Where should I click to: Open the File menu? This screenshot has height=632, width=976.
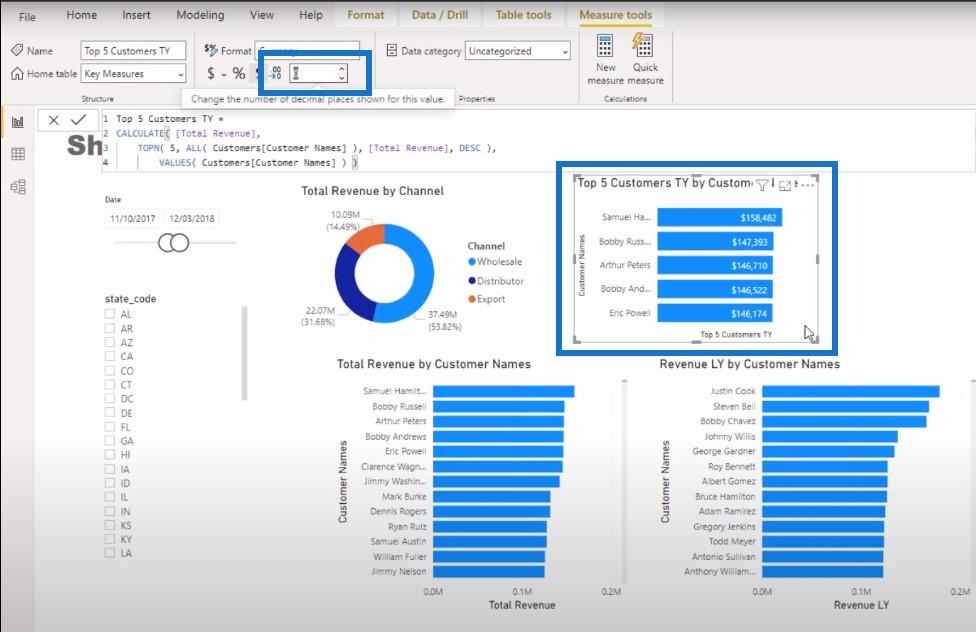pyautogui.click(x=27, y=17)
